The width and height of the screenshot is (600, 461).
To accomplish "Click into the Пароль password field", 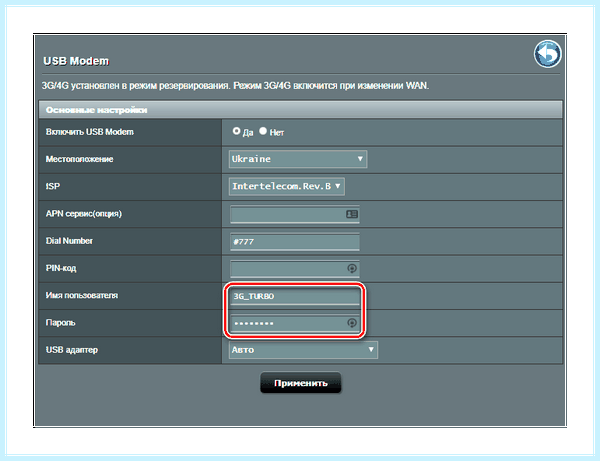I will pos(295,323).
